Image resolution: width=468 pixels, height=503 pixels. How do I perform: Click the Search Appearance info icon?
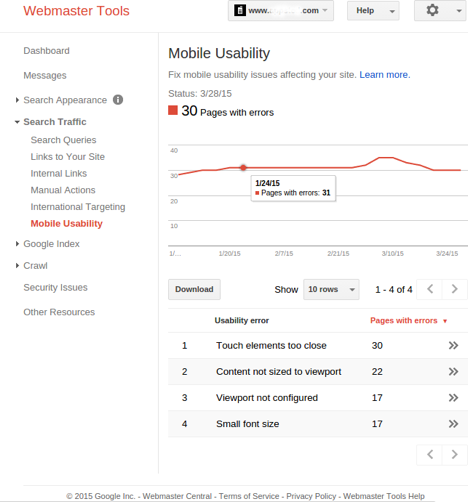coord(118,100)
